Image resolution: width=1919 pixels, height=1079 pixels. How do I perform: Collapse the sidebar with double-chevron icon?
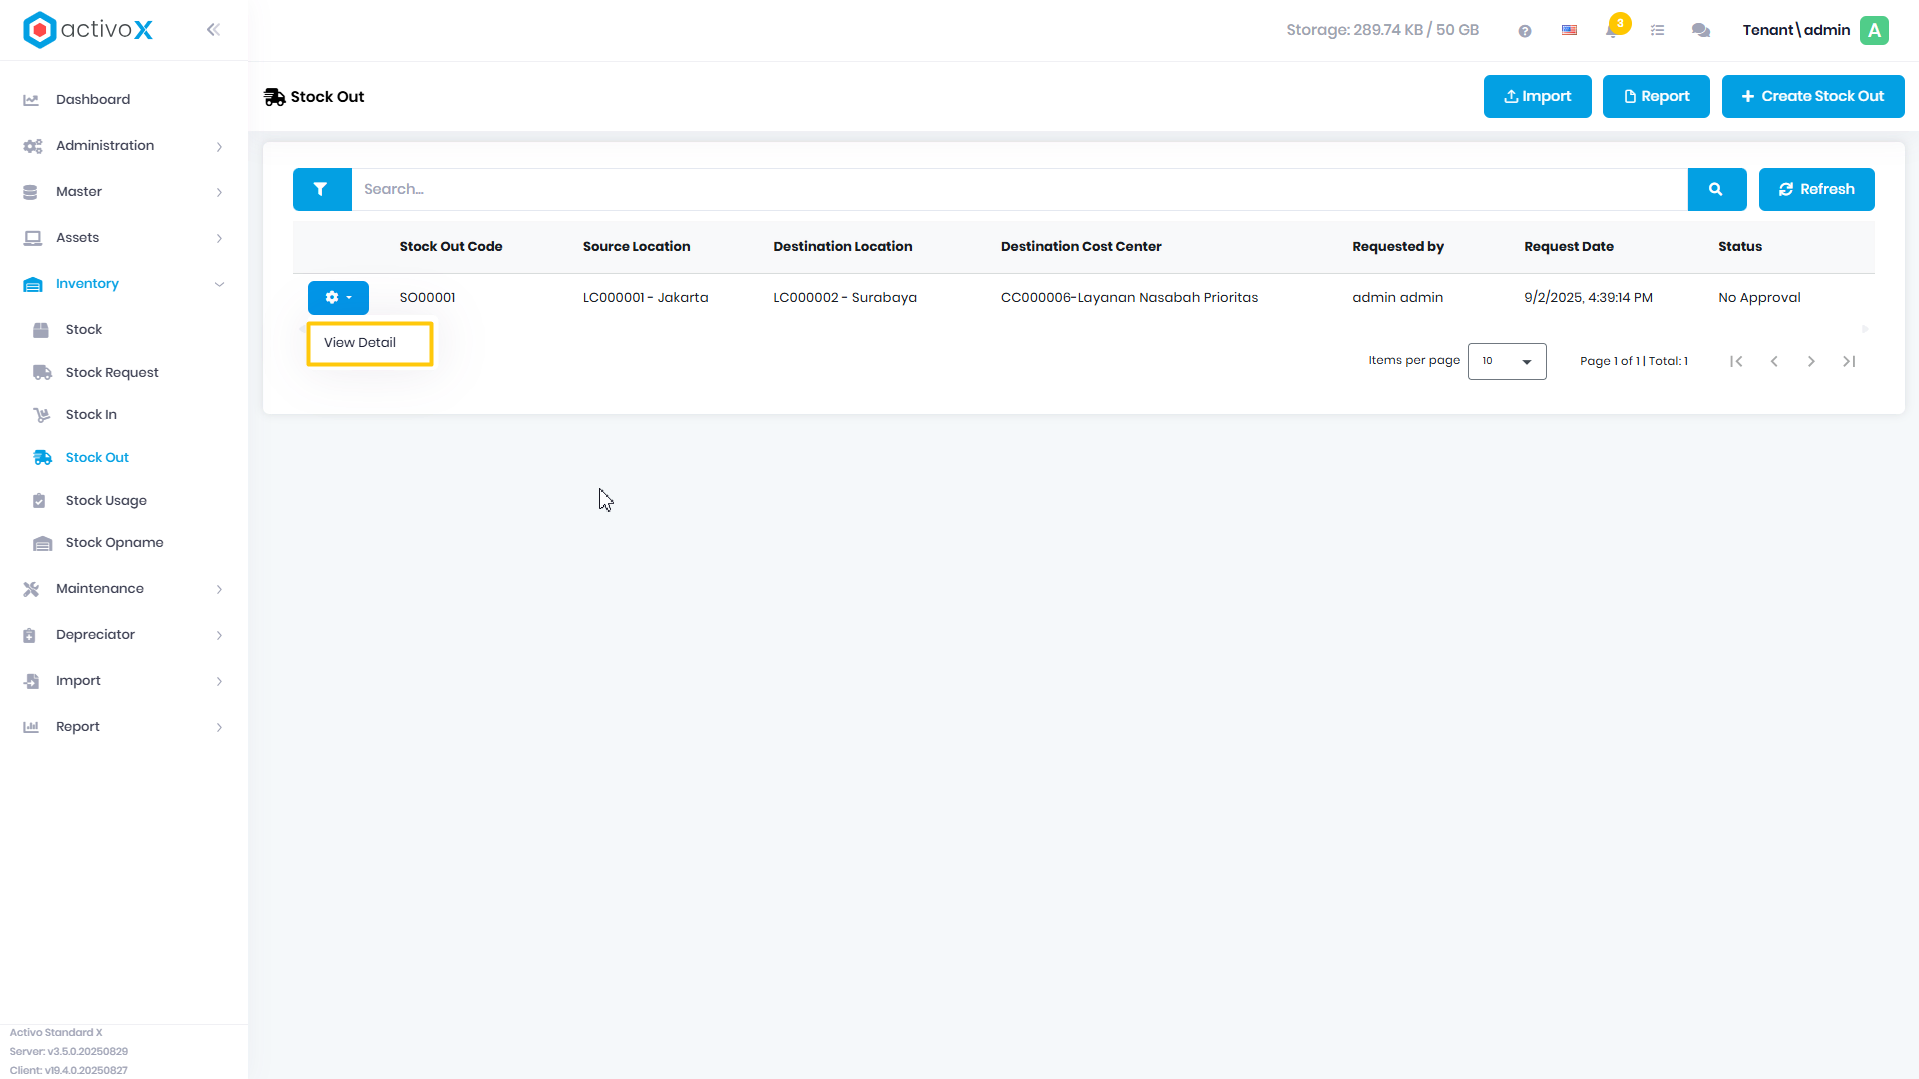(x=213, y=30)
